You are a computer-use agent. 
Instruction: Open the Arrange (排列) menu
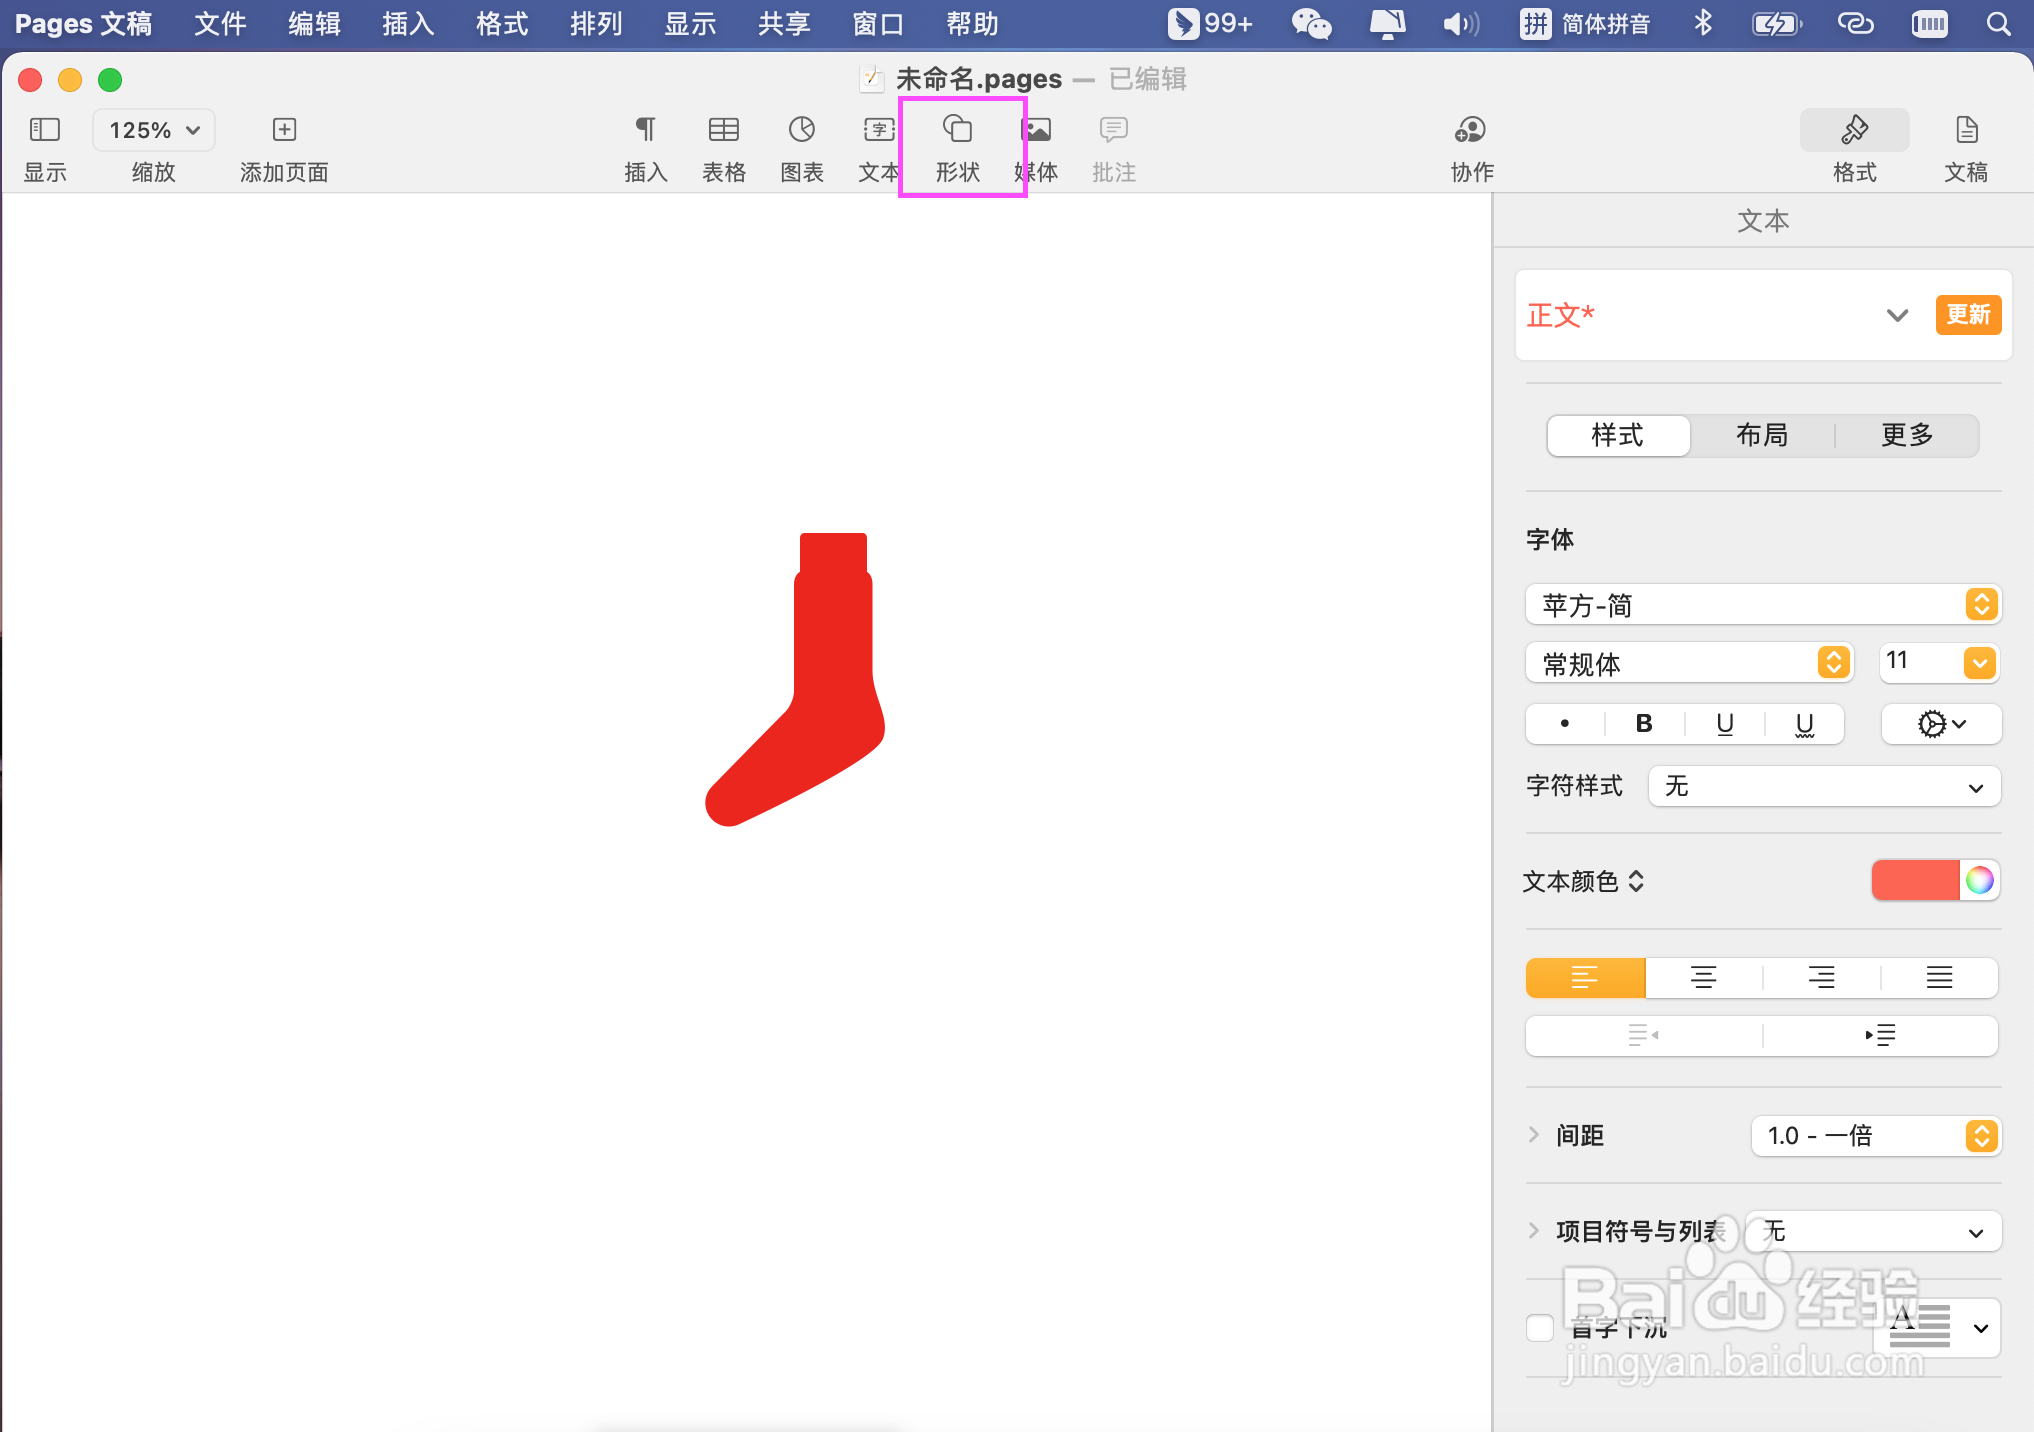(x=596, y=23)
